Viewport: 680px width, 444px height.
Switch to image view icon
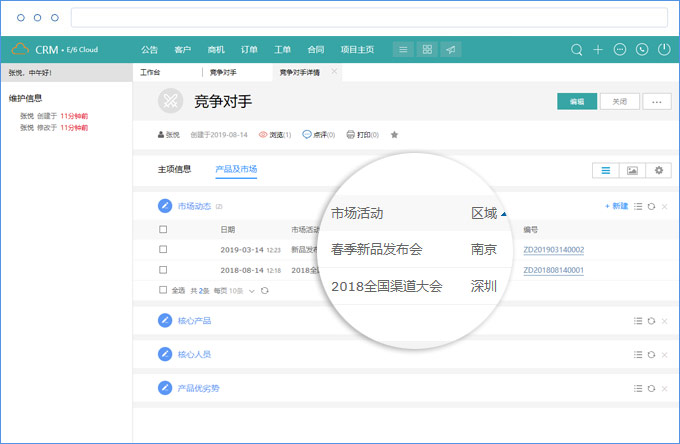point(632,170)
